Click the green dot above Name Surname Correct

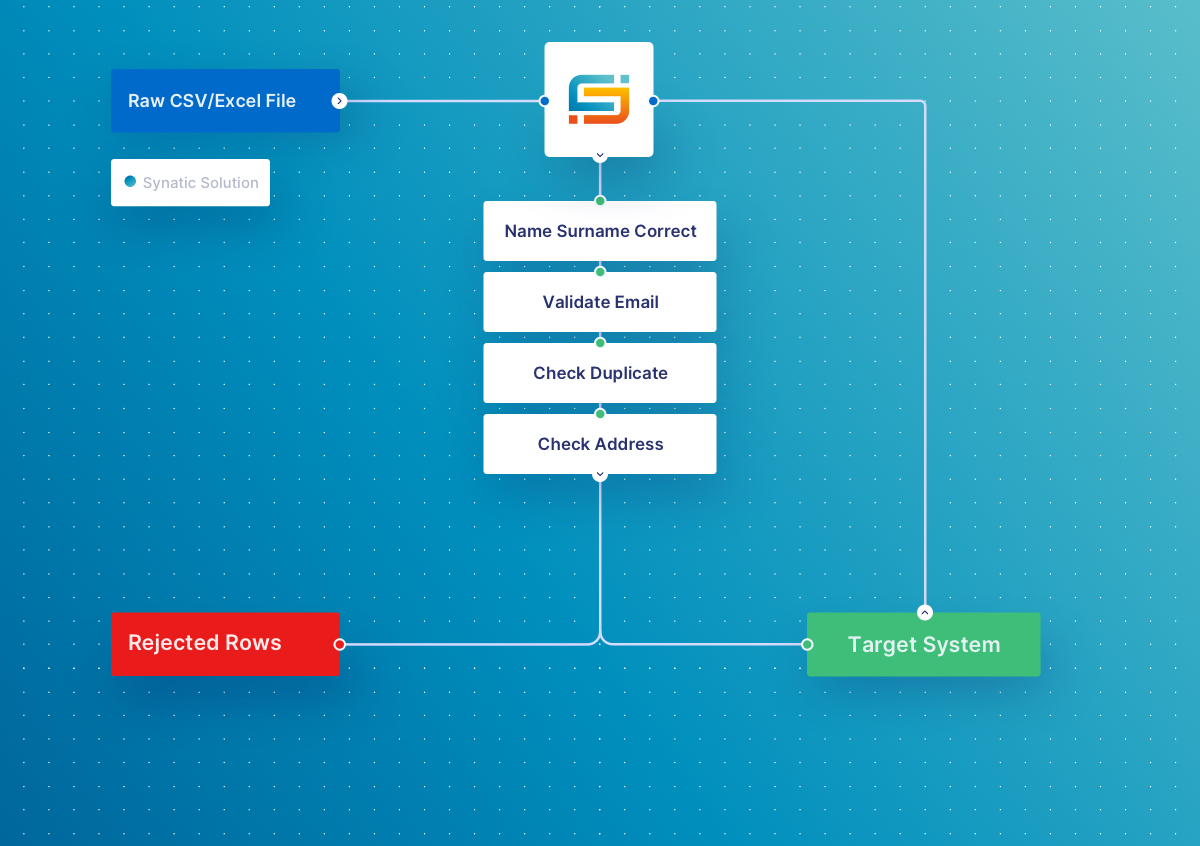tap(600, 201)
